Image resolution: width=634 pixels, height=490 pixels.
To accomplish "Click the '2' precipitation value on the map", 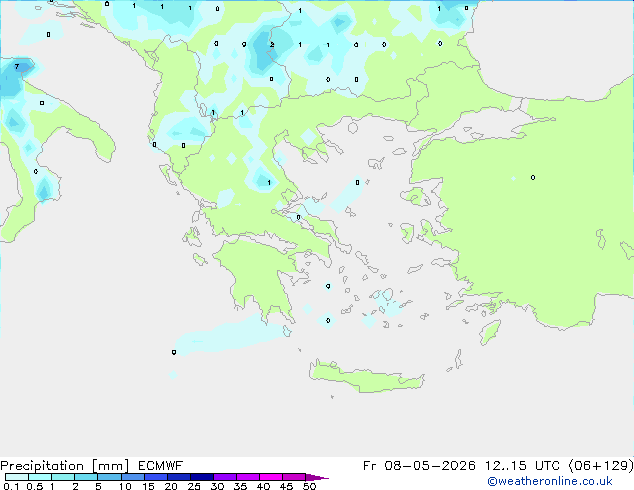I will point(272,44).
